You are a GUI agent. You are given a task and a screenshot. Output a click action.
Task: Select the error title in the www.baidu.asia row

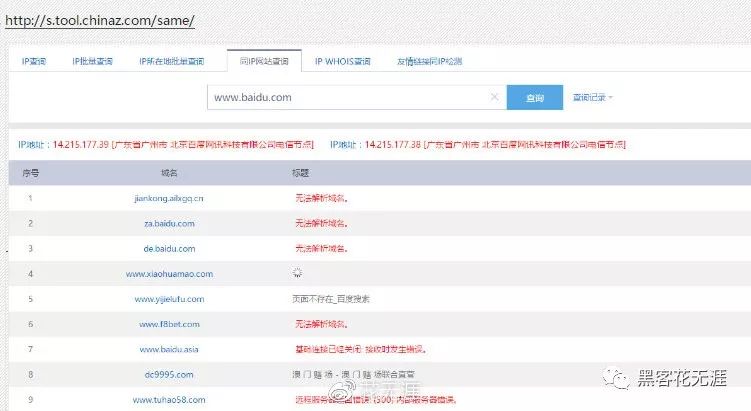(361, 349)
